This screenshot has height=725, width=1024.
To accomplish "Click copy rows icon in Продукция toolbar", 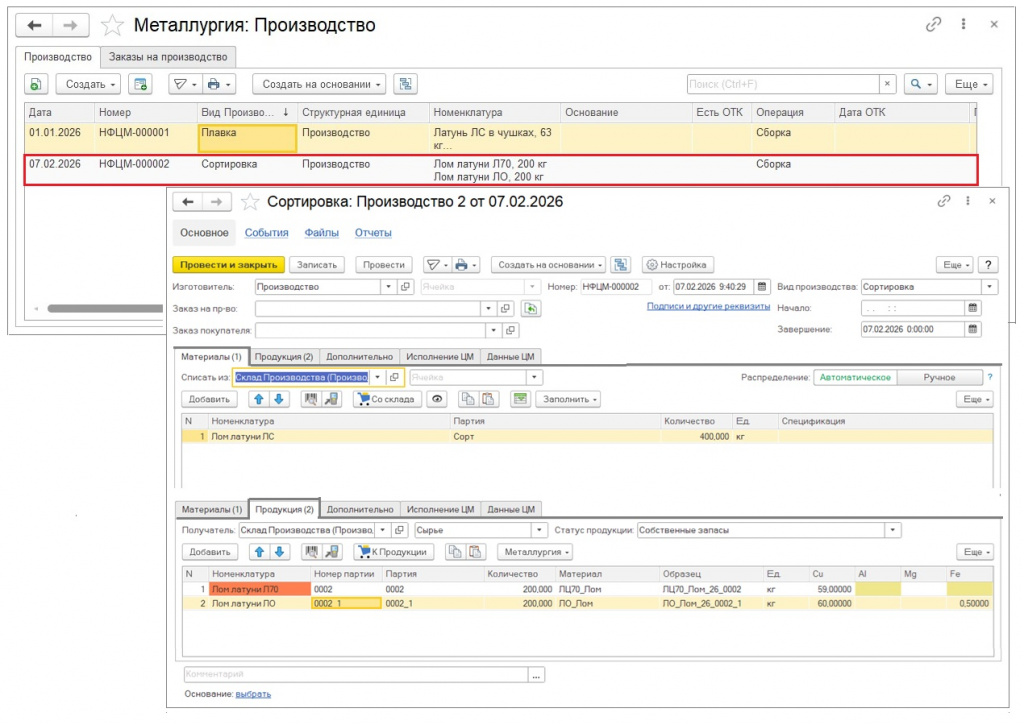I will (x=455, y=552).
